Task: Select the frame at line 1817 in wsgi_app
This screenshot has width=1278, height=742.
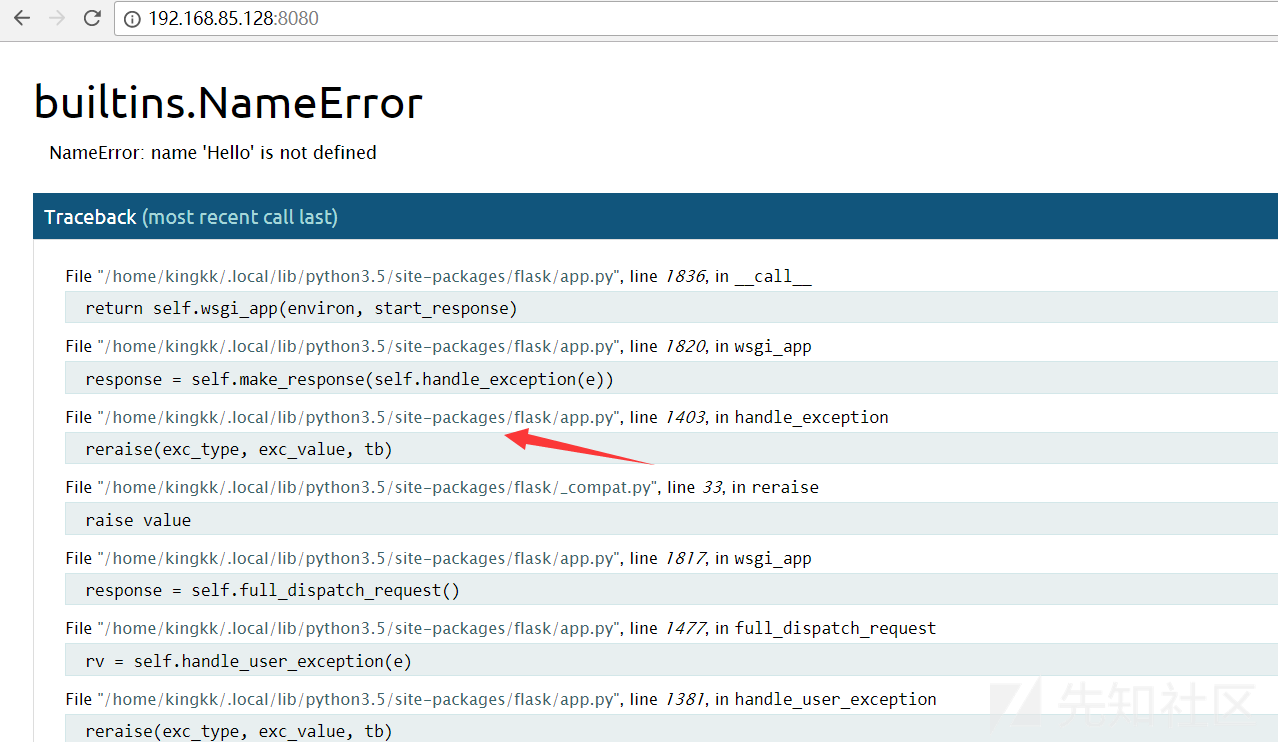Action: point(438,558)
